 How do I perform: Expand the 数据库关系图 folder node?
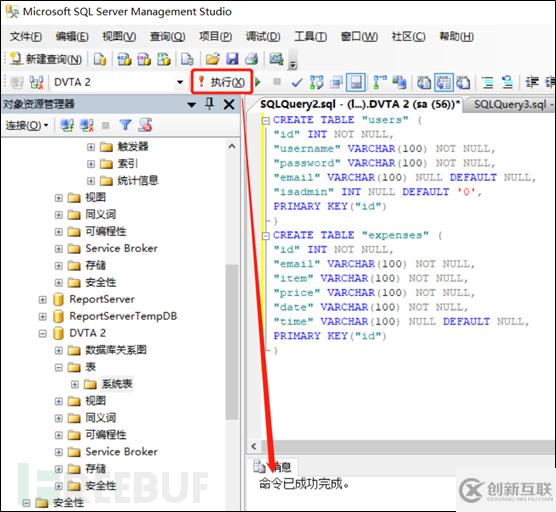tap(59, 350)
